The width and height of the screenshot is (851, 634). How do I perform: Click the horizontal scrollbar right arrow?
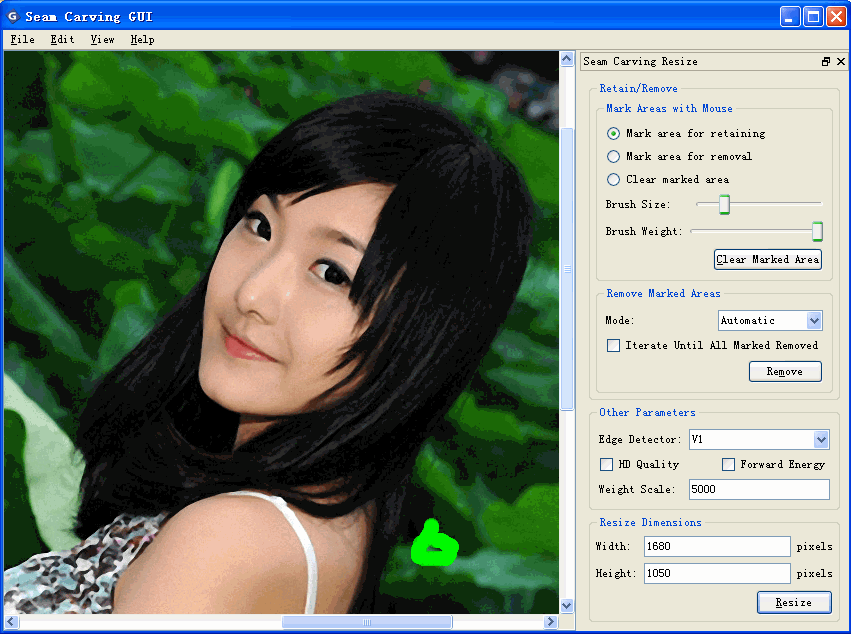(x=551, y=622)
